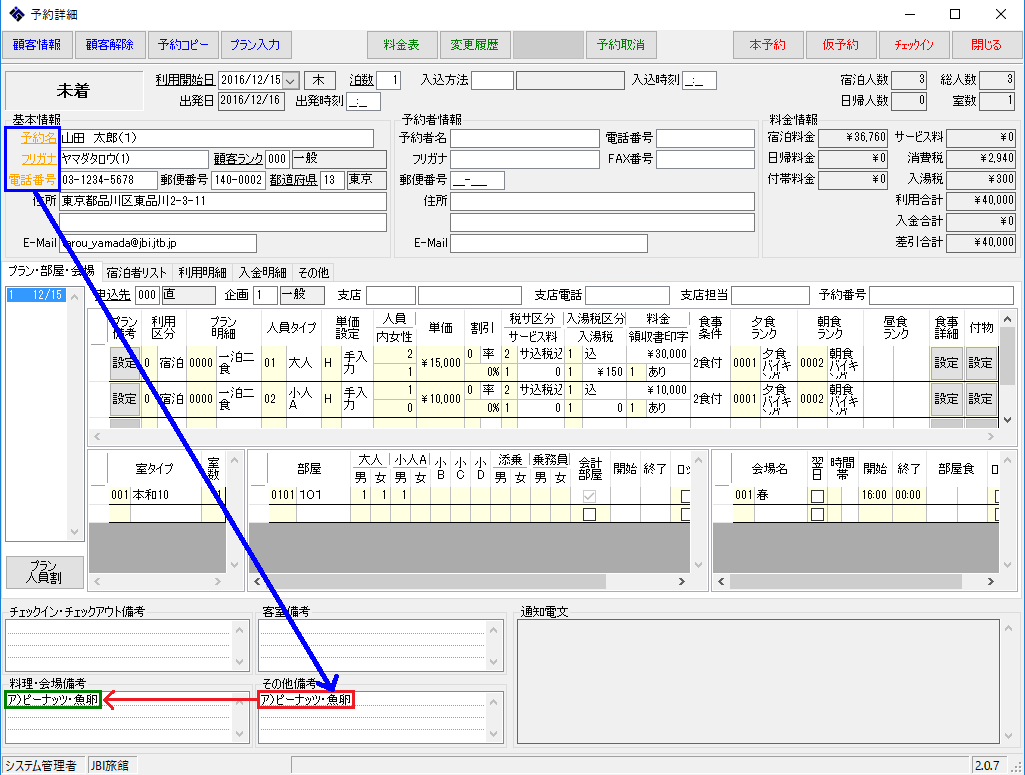Click the プラン人員割 button

coord(44,572)
